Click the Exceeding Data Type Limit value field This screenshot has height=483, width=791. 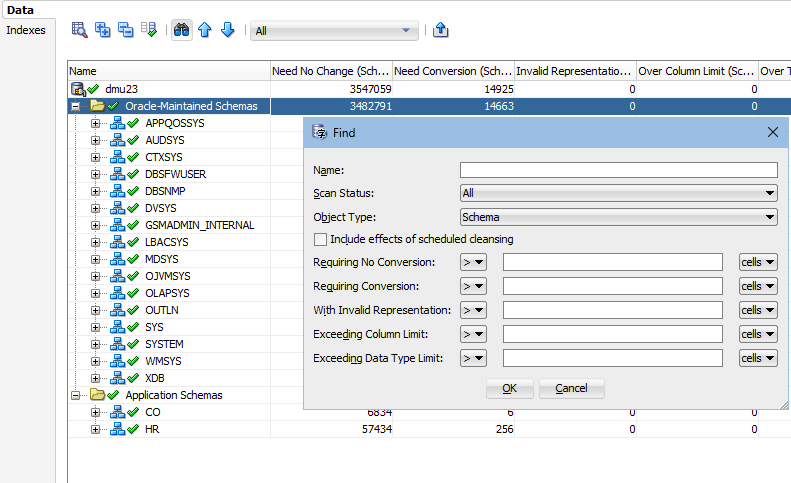coord(612,358)
